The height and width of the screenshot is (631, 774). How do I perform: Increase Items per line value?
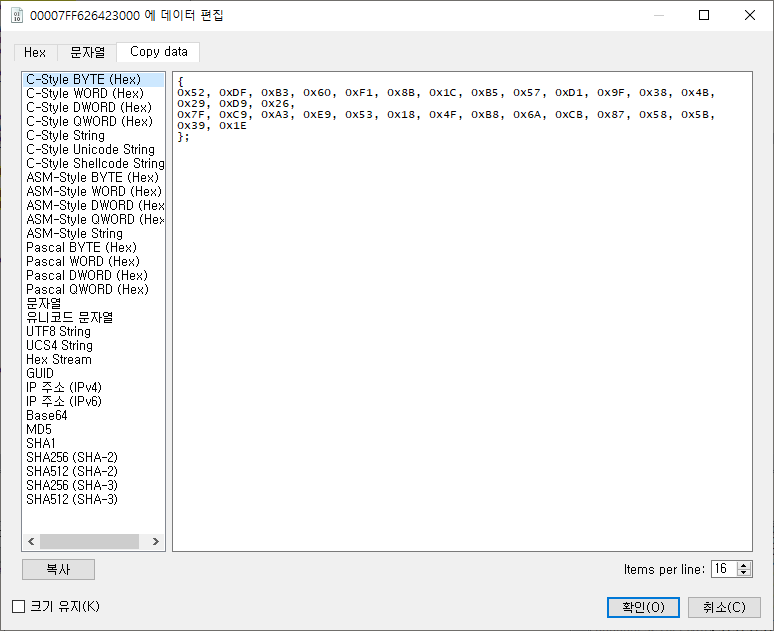(x=744, y=565)
